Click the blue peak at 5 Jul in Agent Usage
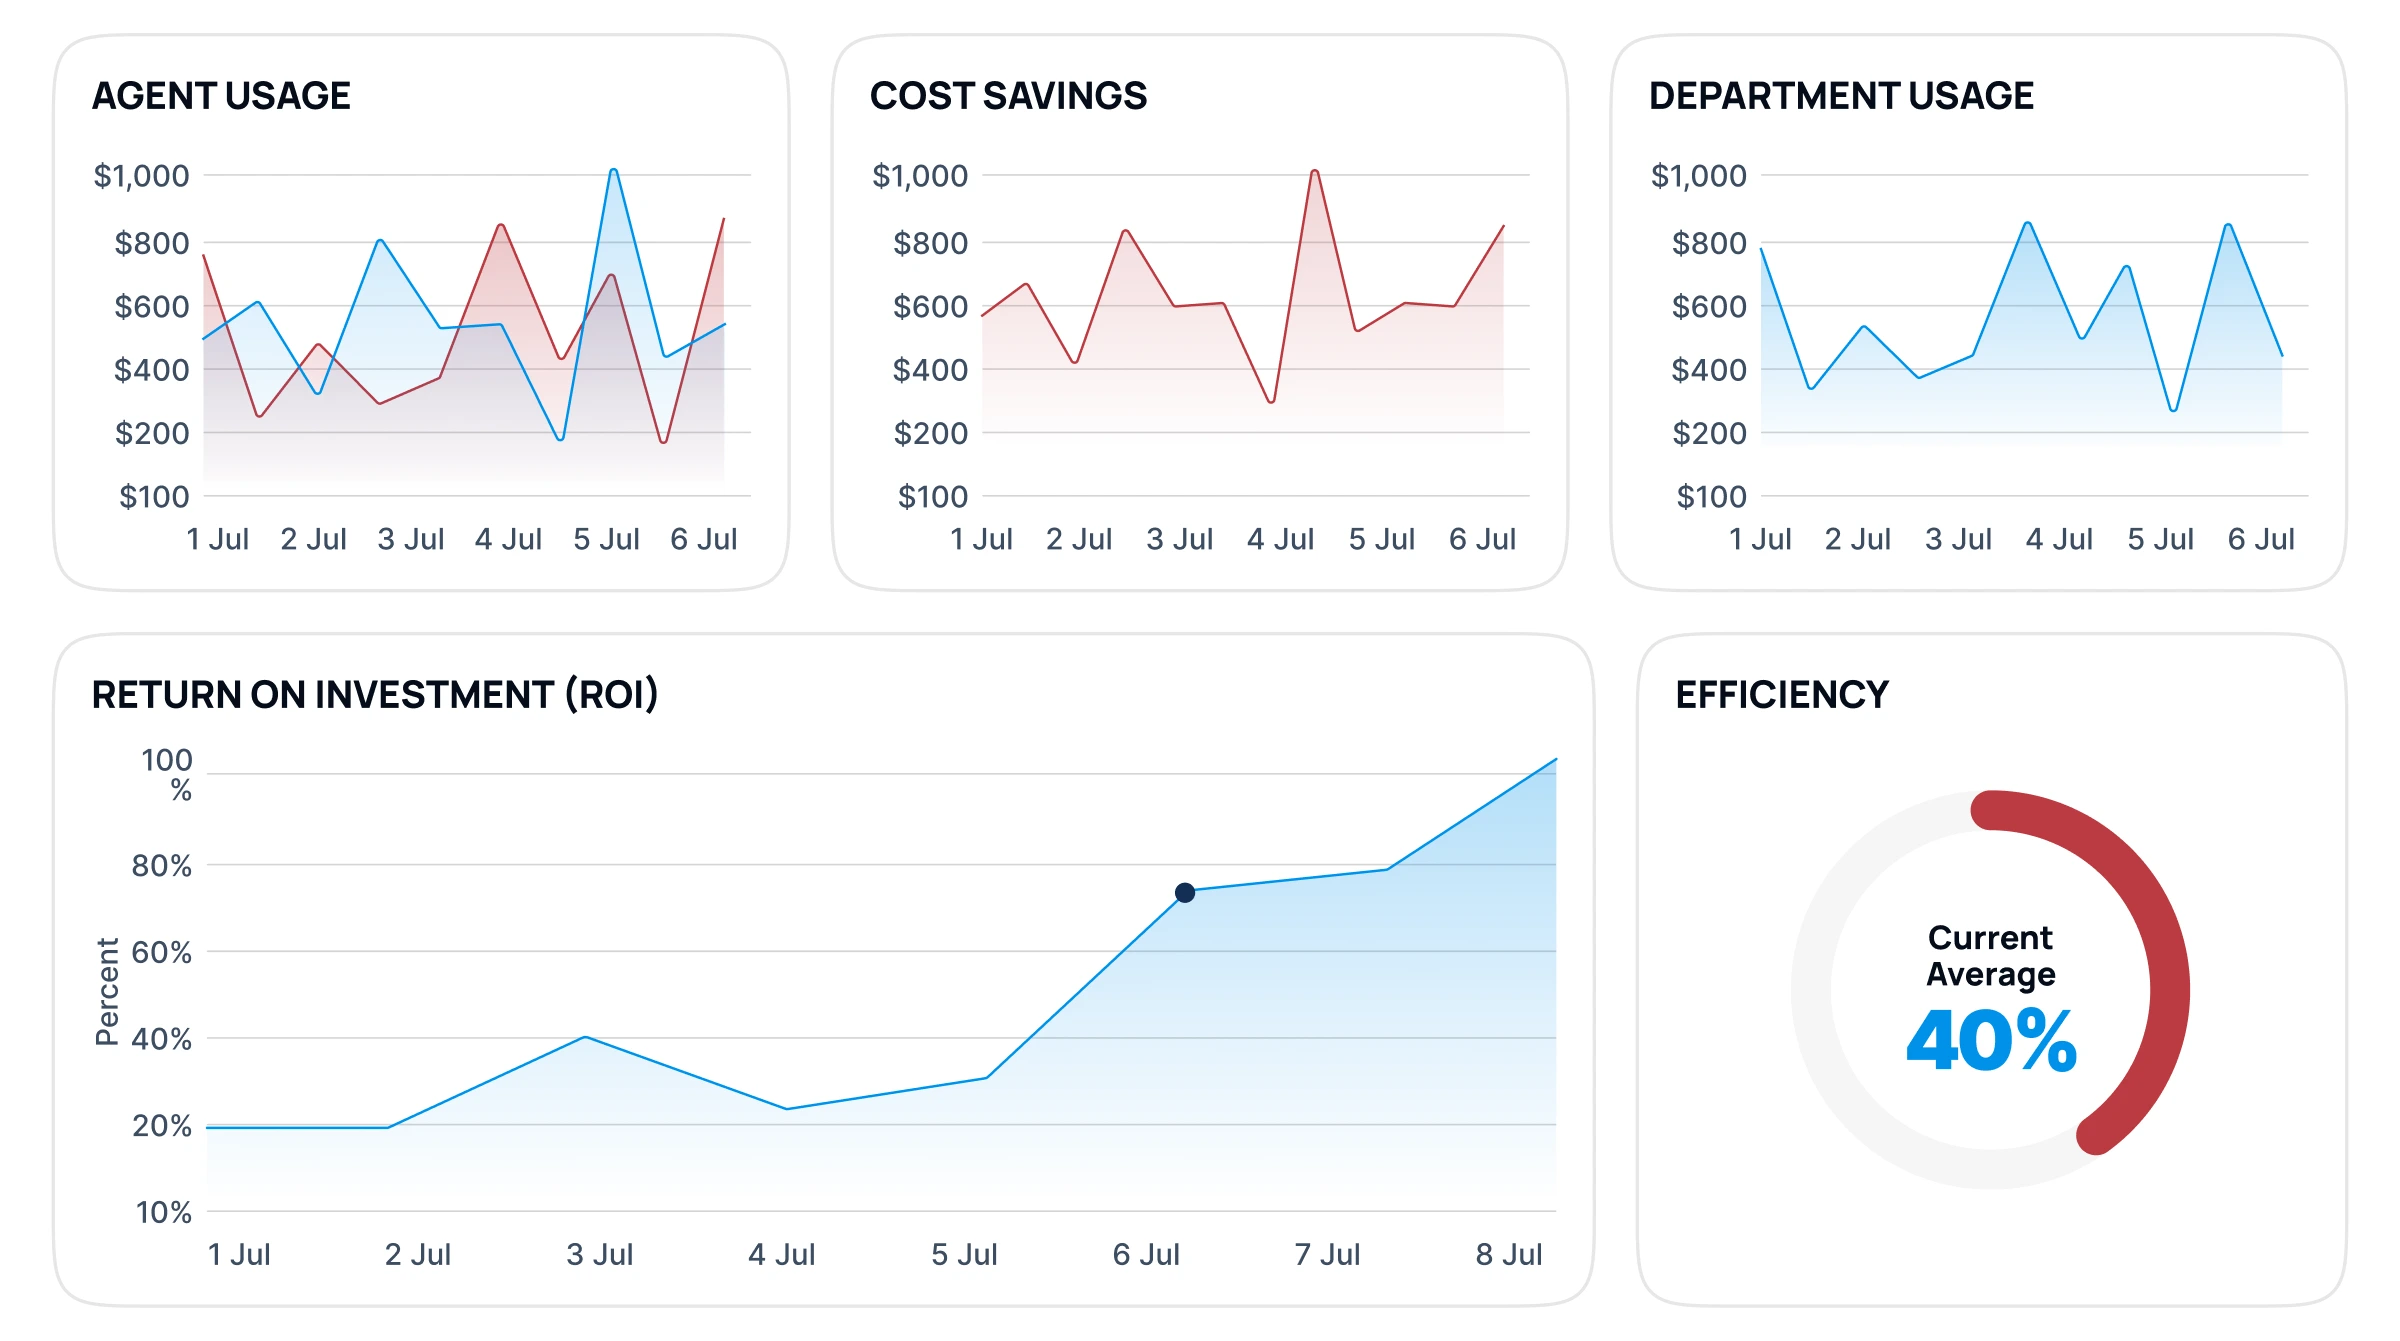Image resolution: width=2400 pixels, height=1341 pixels. coord(613,170)
